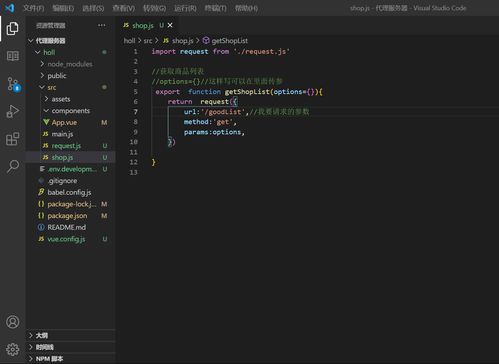Select shop.js in the file tree
The width and height of the screenshot is (499, 364).
click(71, 157)
